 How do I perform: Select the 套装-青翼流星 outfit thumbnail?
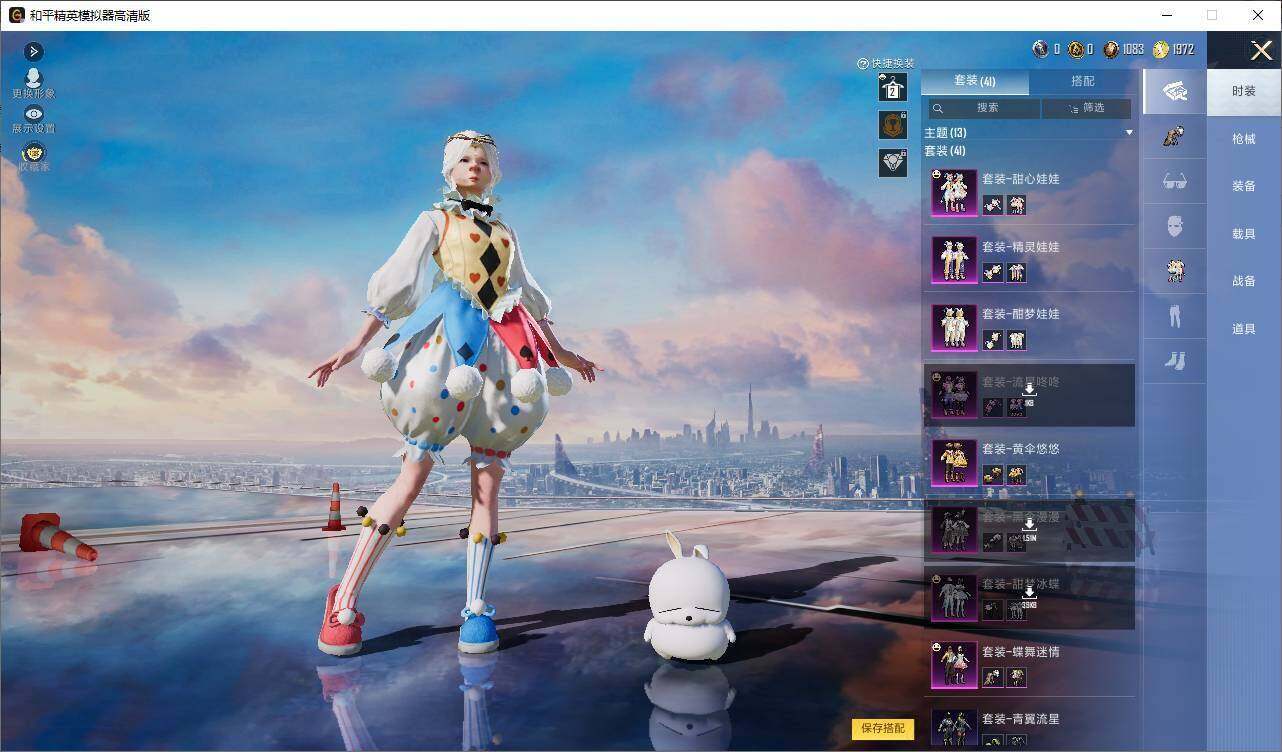click(954, 729)
